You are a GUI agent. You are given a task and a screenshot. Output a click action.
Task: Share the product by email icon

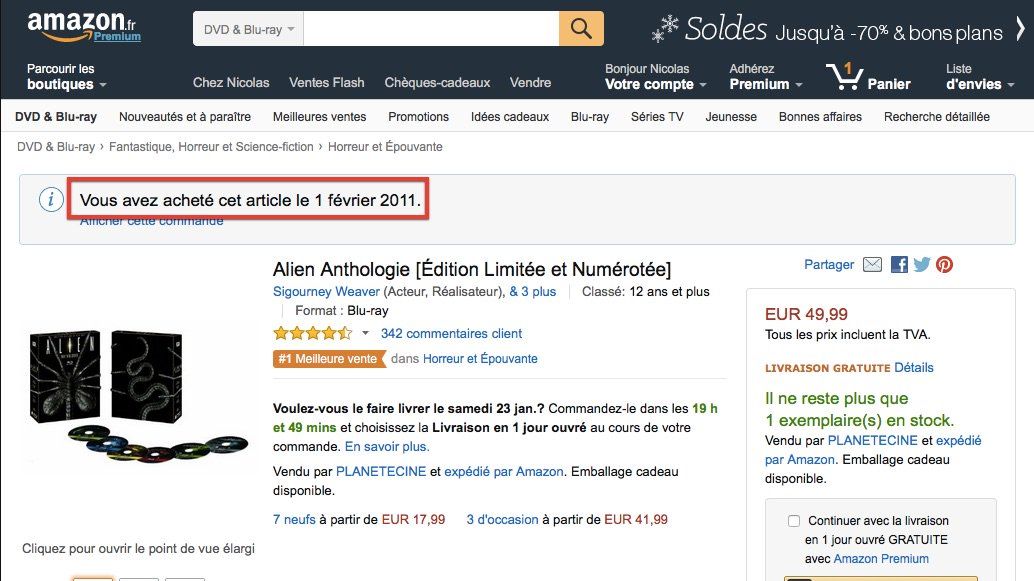point(872,265)
